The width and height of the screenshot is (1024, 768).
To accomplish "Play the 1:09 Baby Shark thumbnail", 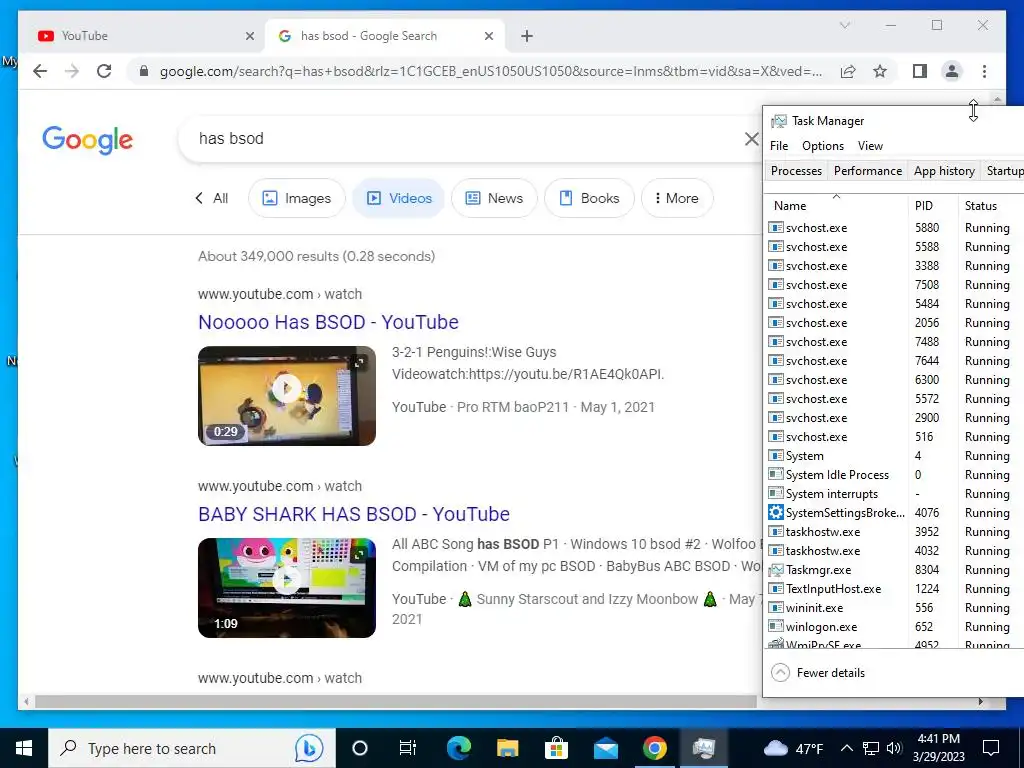I will [287, 588].
